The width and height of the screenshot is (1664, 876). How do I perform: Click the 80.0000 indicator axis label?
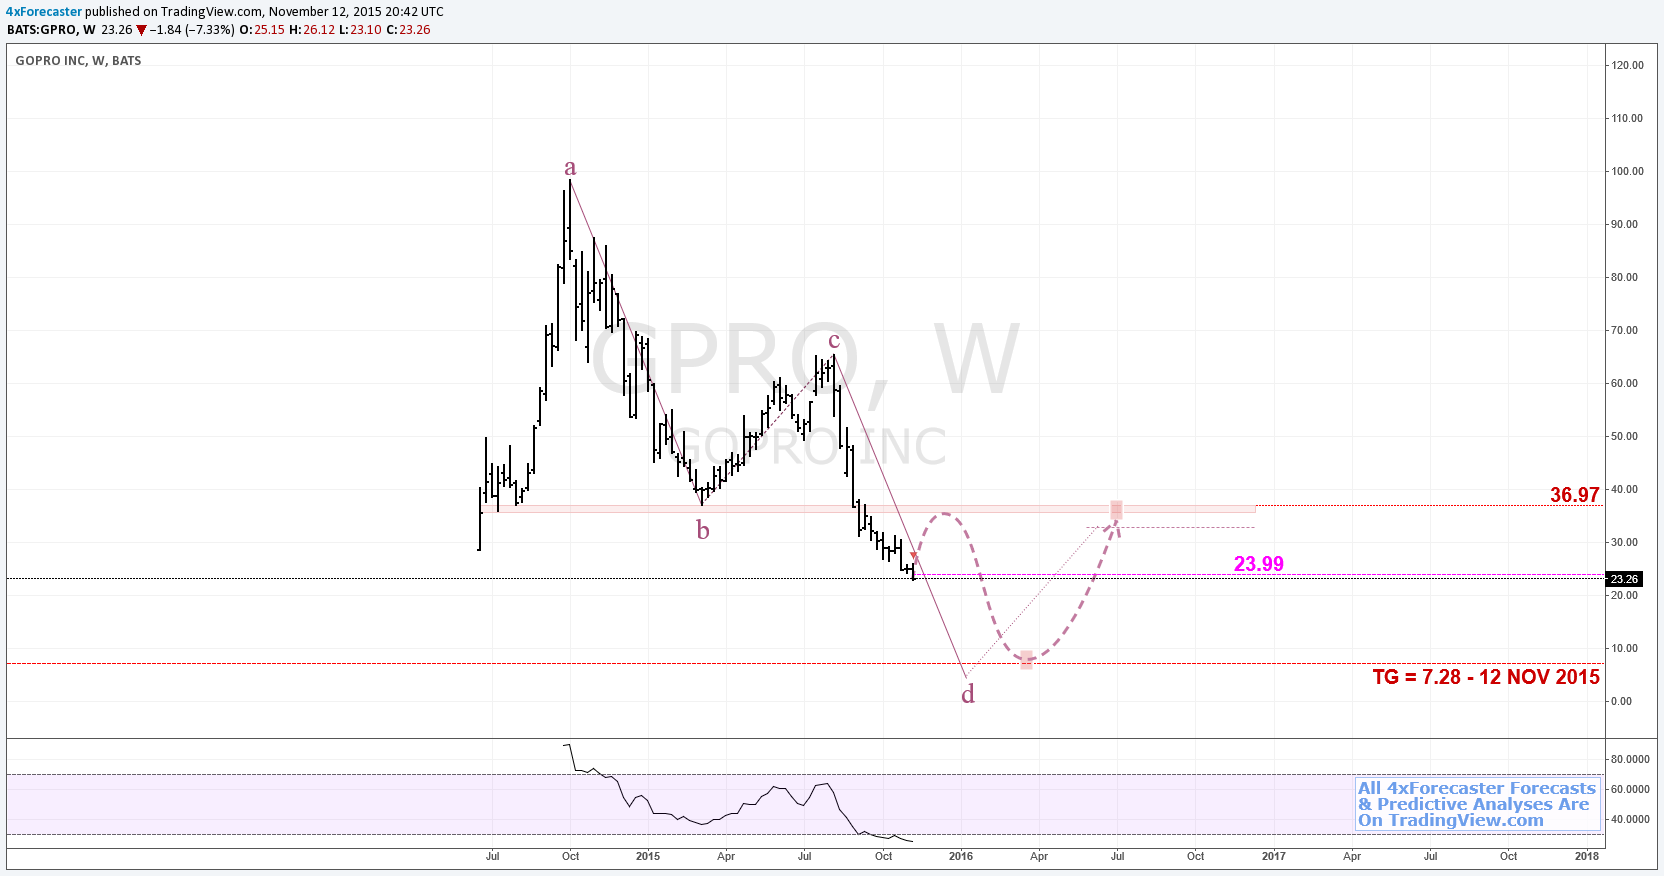tap(1630, 759)
